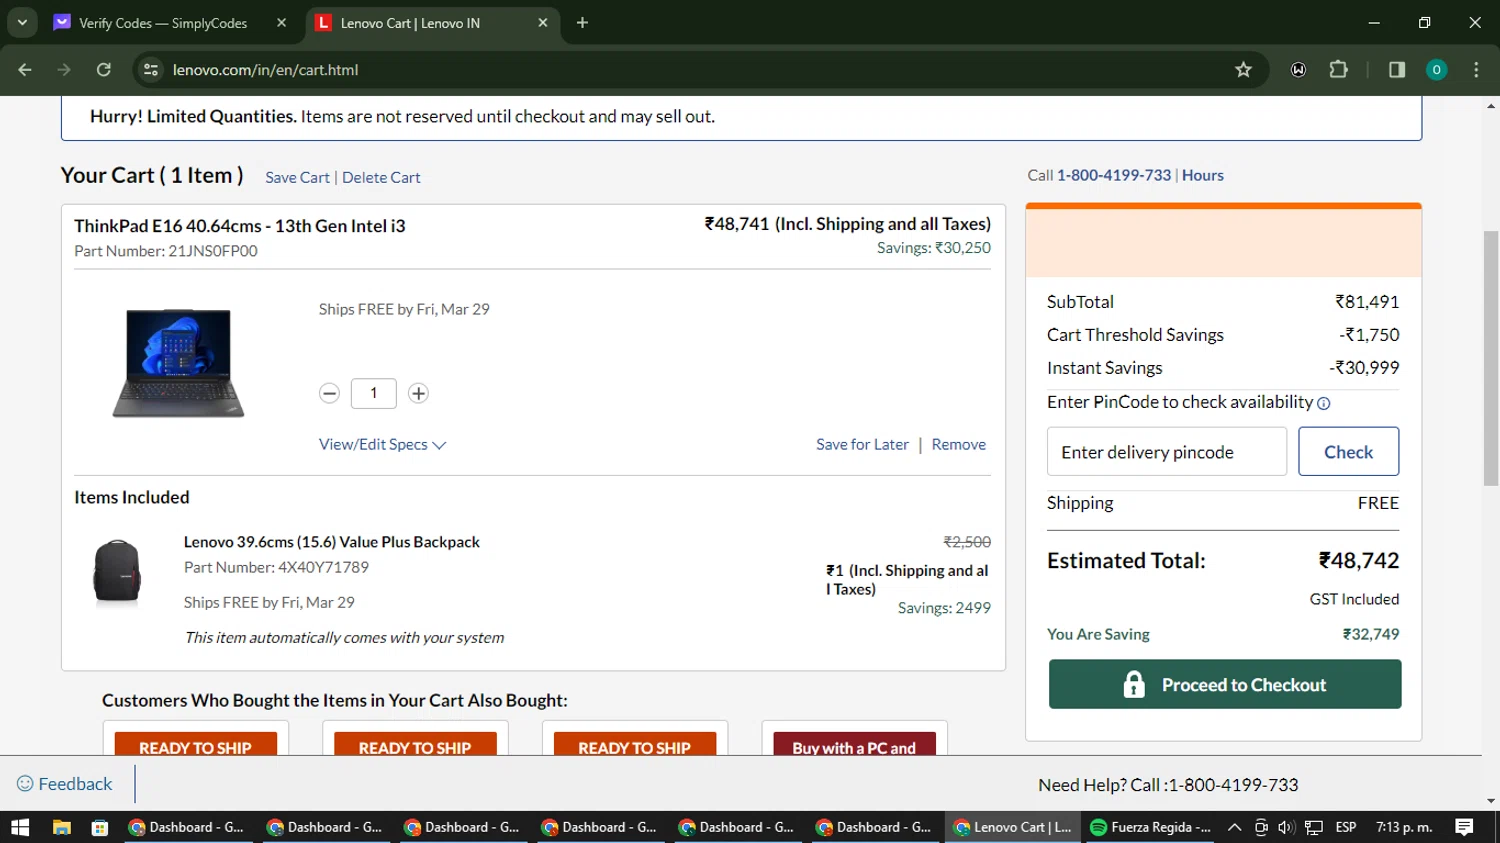Open Microsoft Store from the taskbar

[x=100, y=827]
